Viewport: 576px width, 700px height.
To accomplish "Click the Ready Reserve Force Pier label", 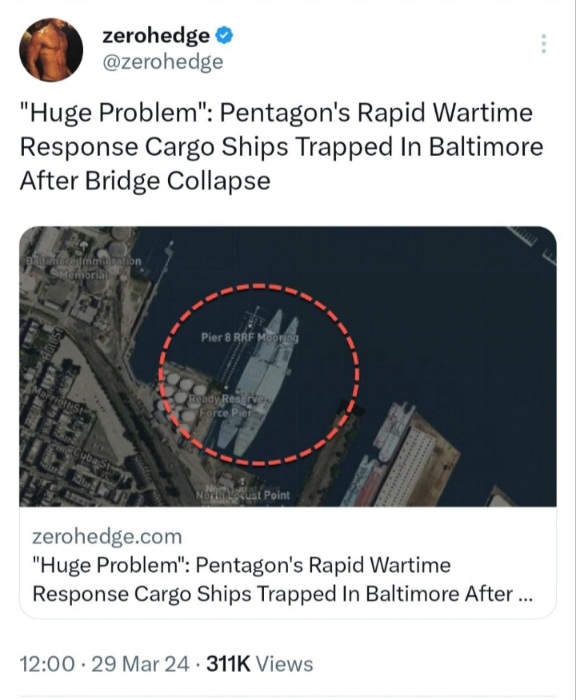I will click(x=226, y=406).
